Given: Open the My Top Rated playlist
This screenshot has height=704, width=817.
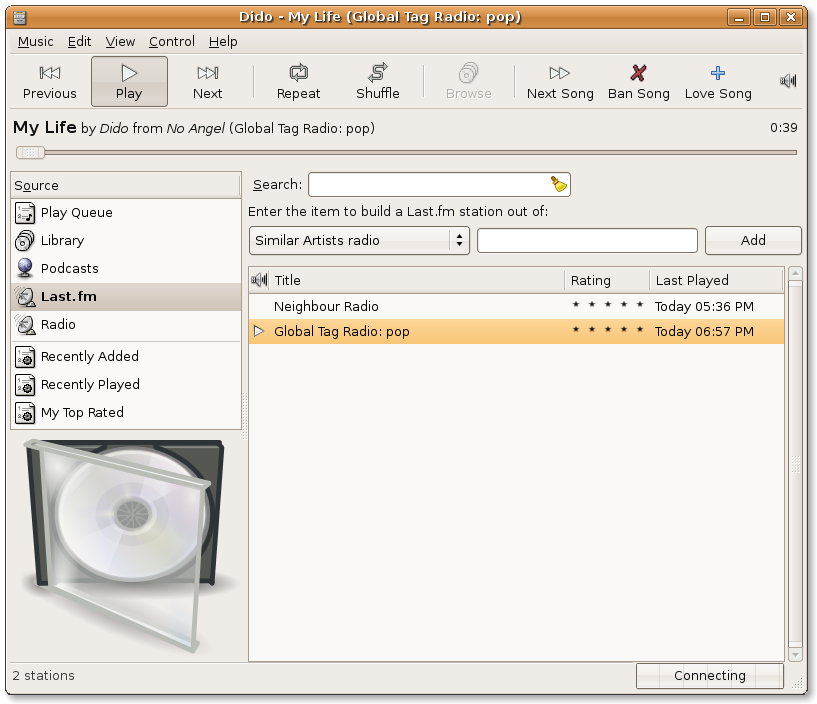Looking at the screenshot, I should click(x=126, y=413).
